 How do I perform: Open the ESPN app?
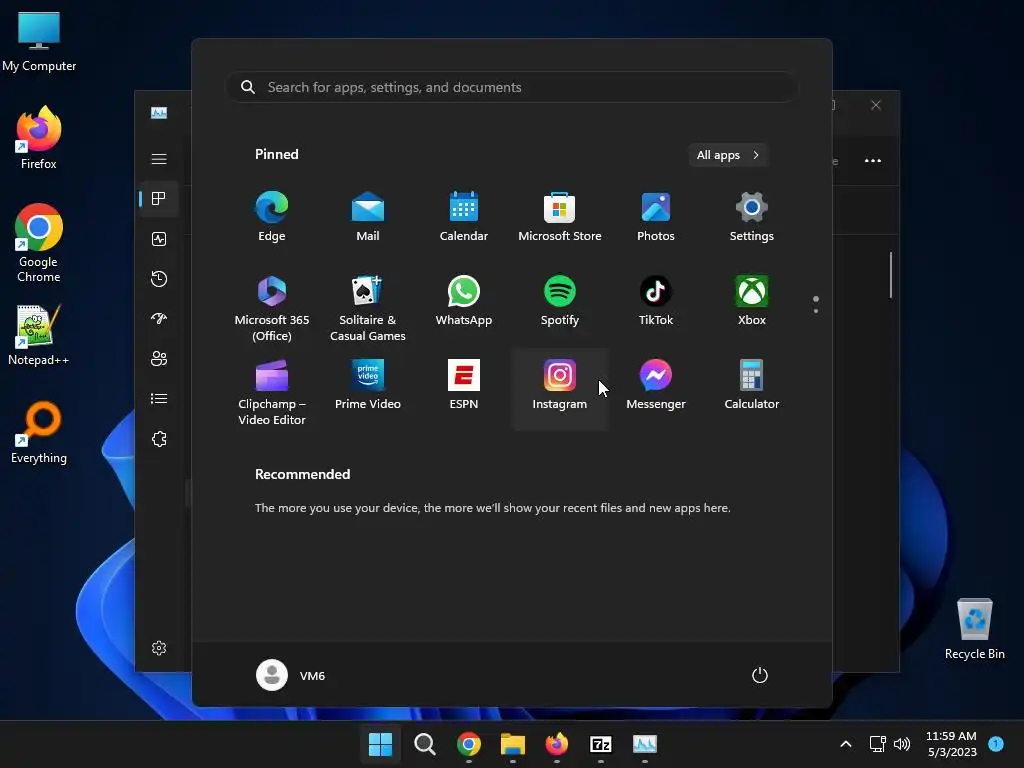point(464,385)
